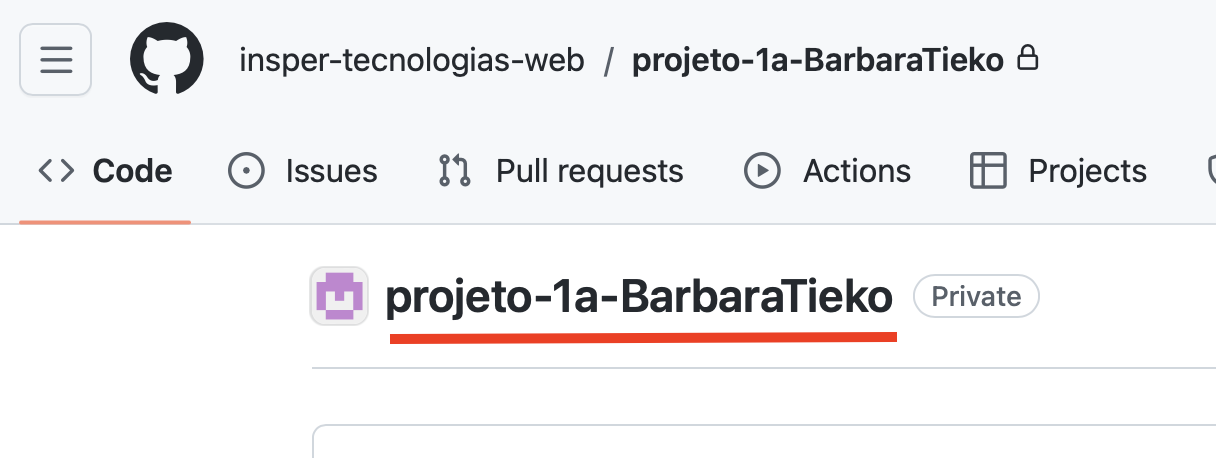The height and width of the screenshot is (458, 1216).
Task: Click the partially visible Security shield icon
Action: click(x=1209, y=171)
